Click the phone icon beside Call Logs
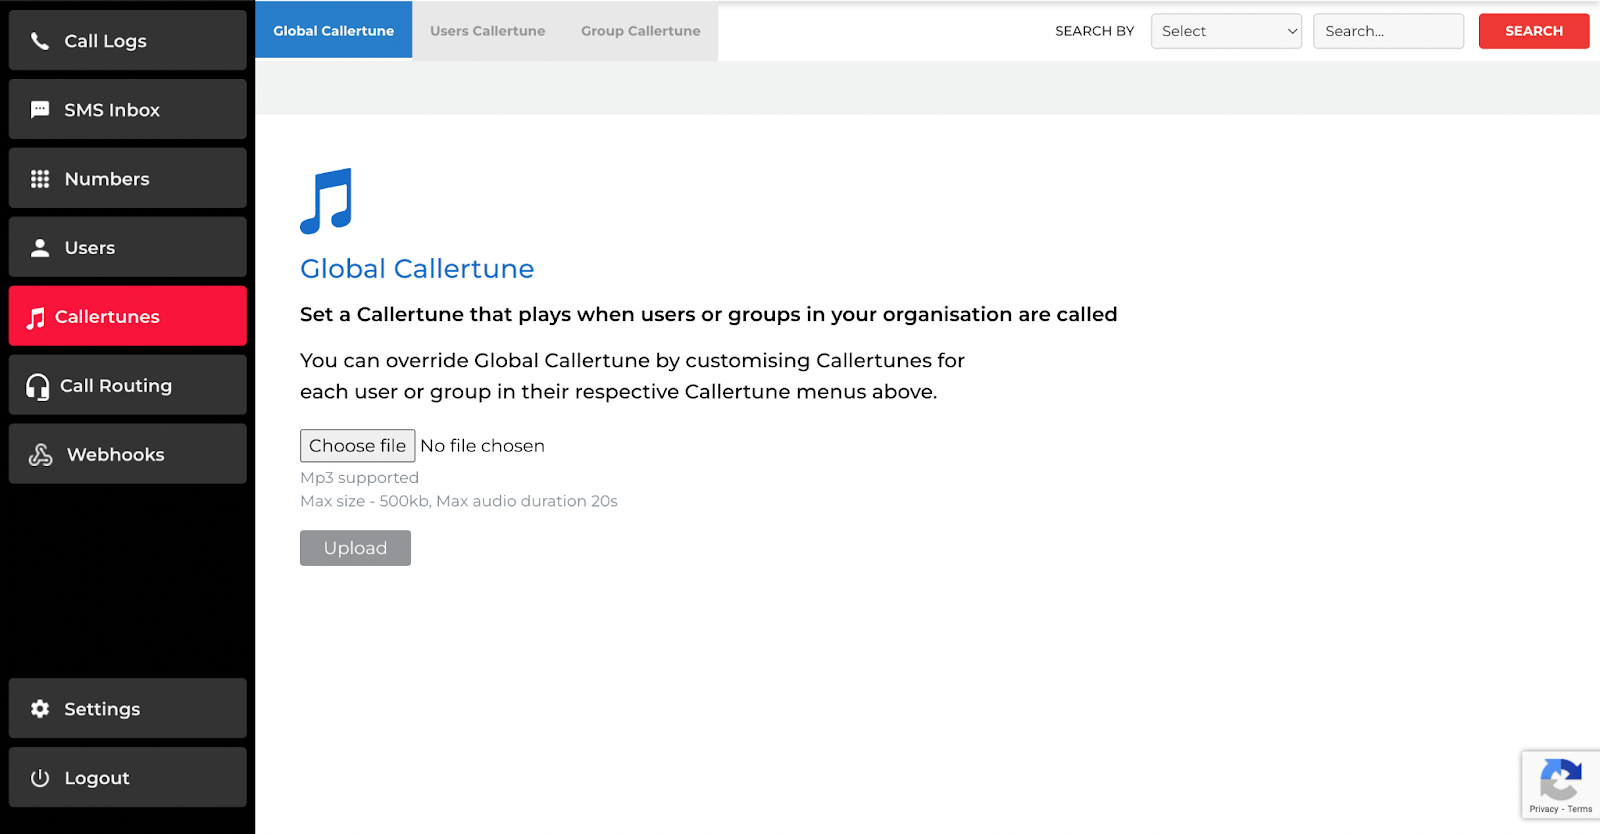This screenshot has height=834, width=1600. [40, 41]
